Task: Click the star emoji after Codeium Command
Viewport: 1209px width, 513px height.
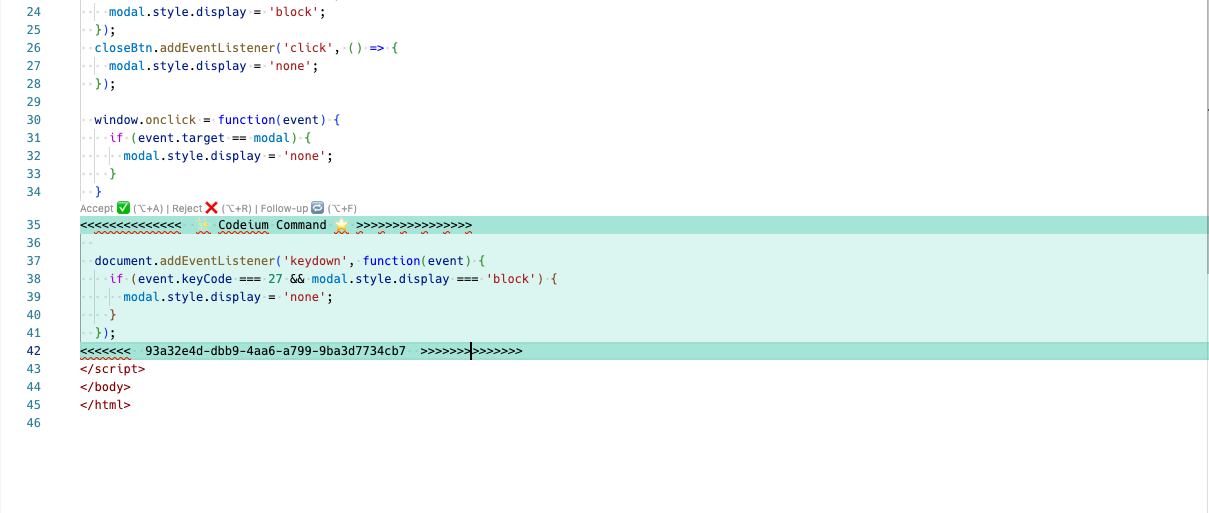Action: [x=341, y=225]
